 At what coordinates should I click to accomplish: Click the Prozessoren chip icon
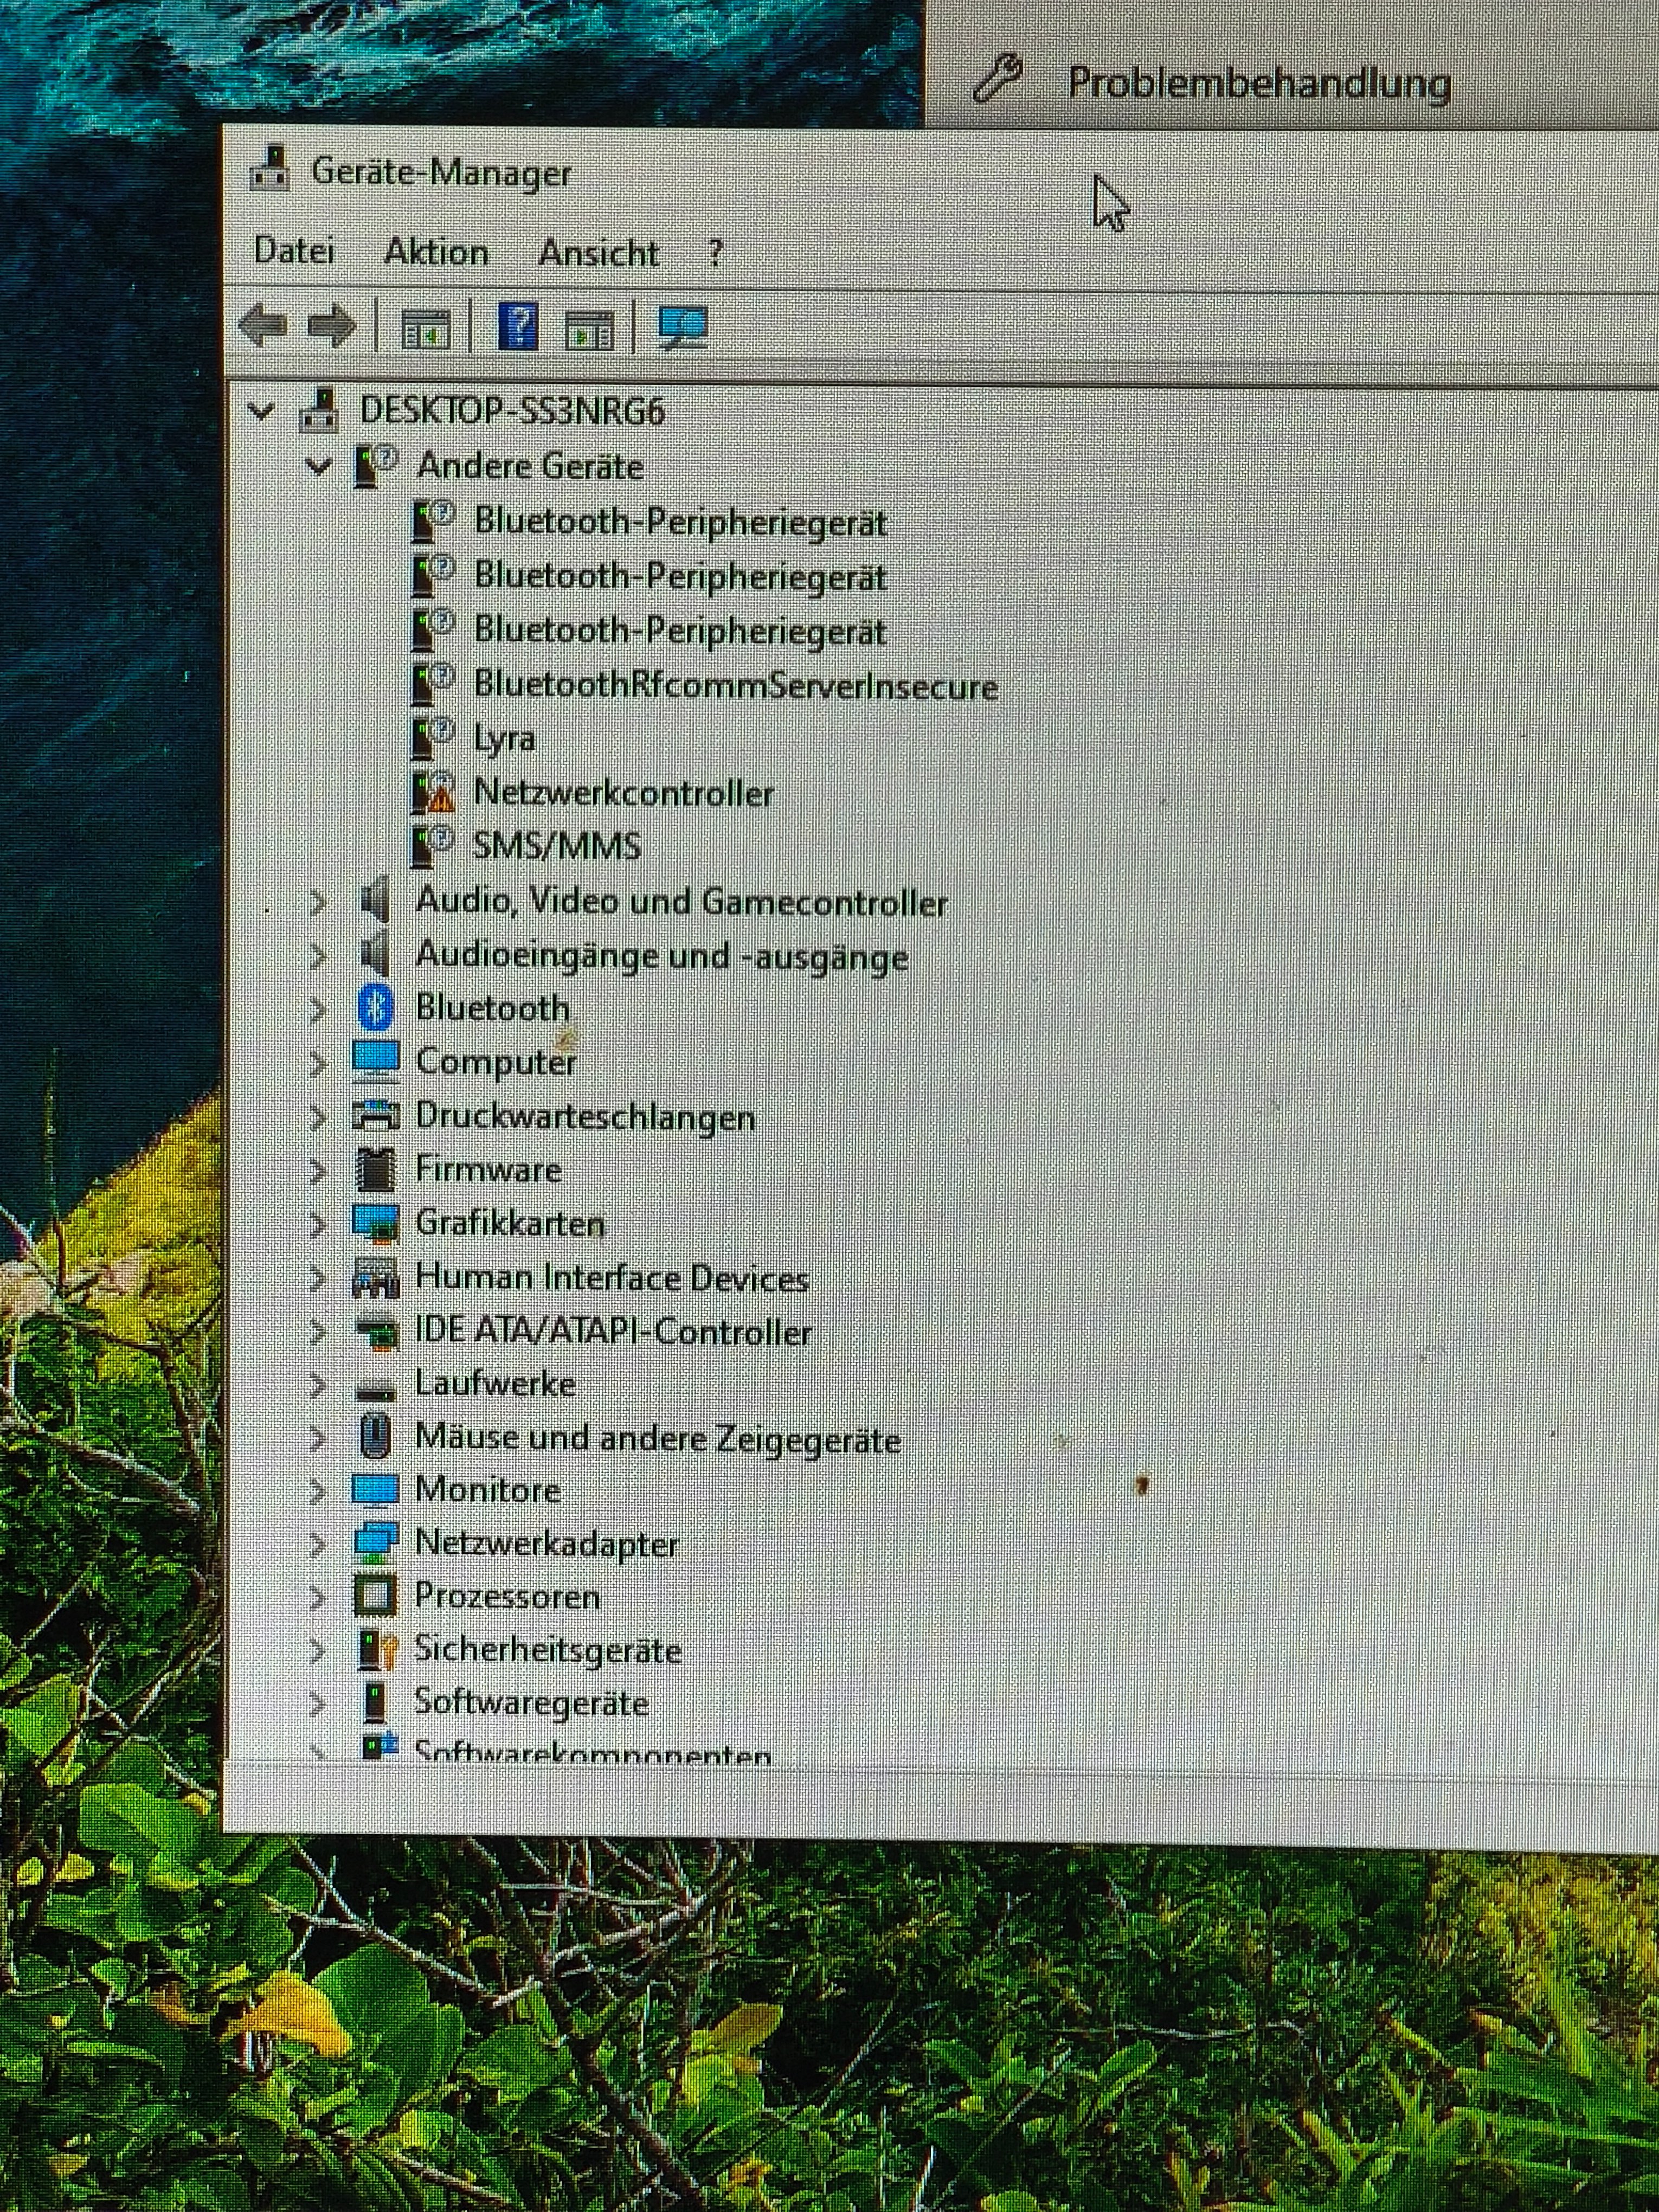click(x=376, y=1597)
